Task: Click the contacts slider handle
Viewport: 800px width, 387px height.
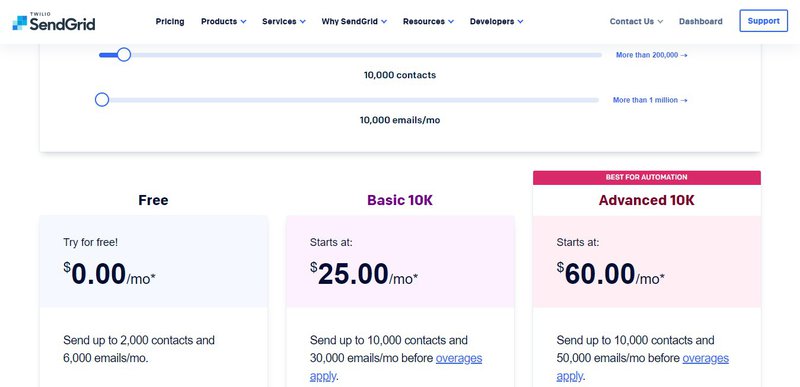Action: (123, 55)
